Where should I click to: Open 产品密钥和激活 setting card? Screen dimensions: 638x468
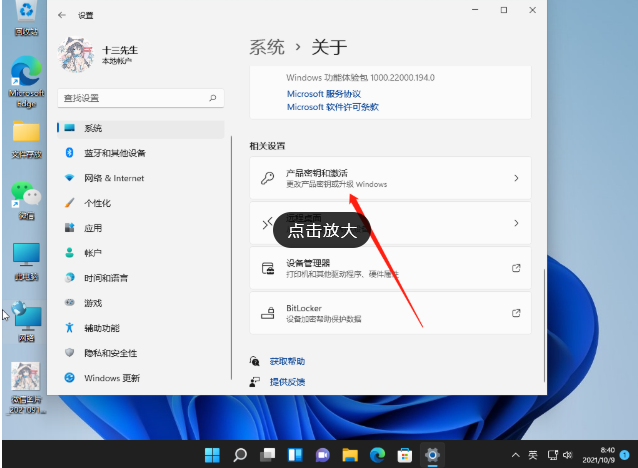[x=390, y=178]
